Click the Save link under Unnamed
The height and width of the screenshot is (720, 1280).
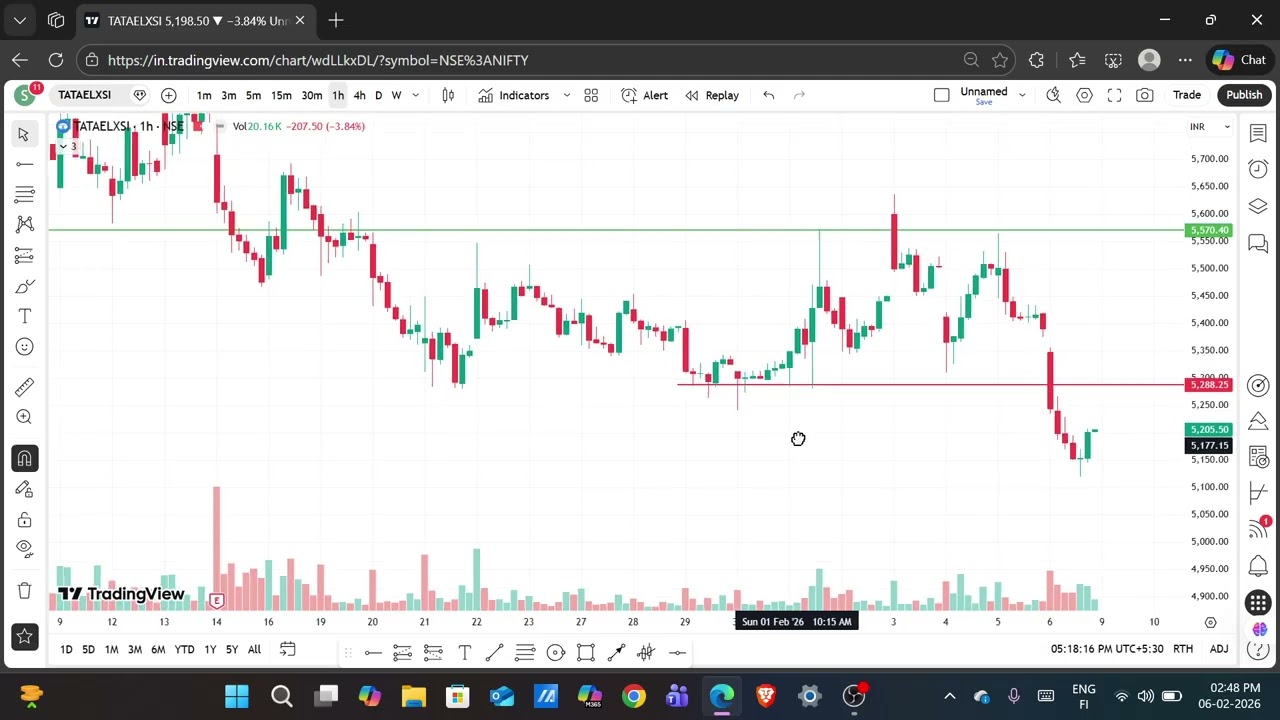(x=984, y=102)
